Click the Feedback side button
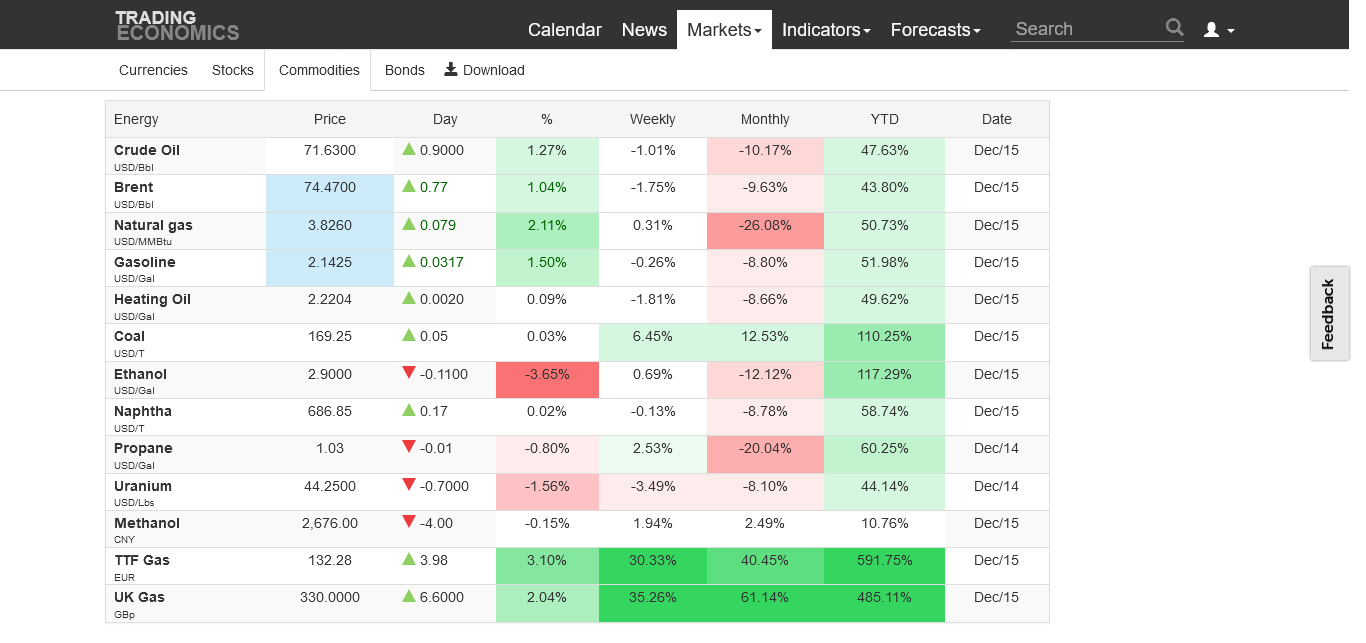The image size is (1366, 643). click(1328, 314)
